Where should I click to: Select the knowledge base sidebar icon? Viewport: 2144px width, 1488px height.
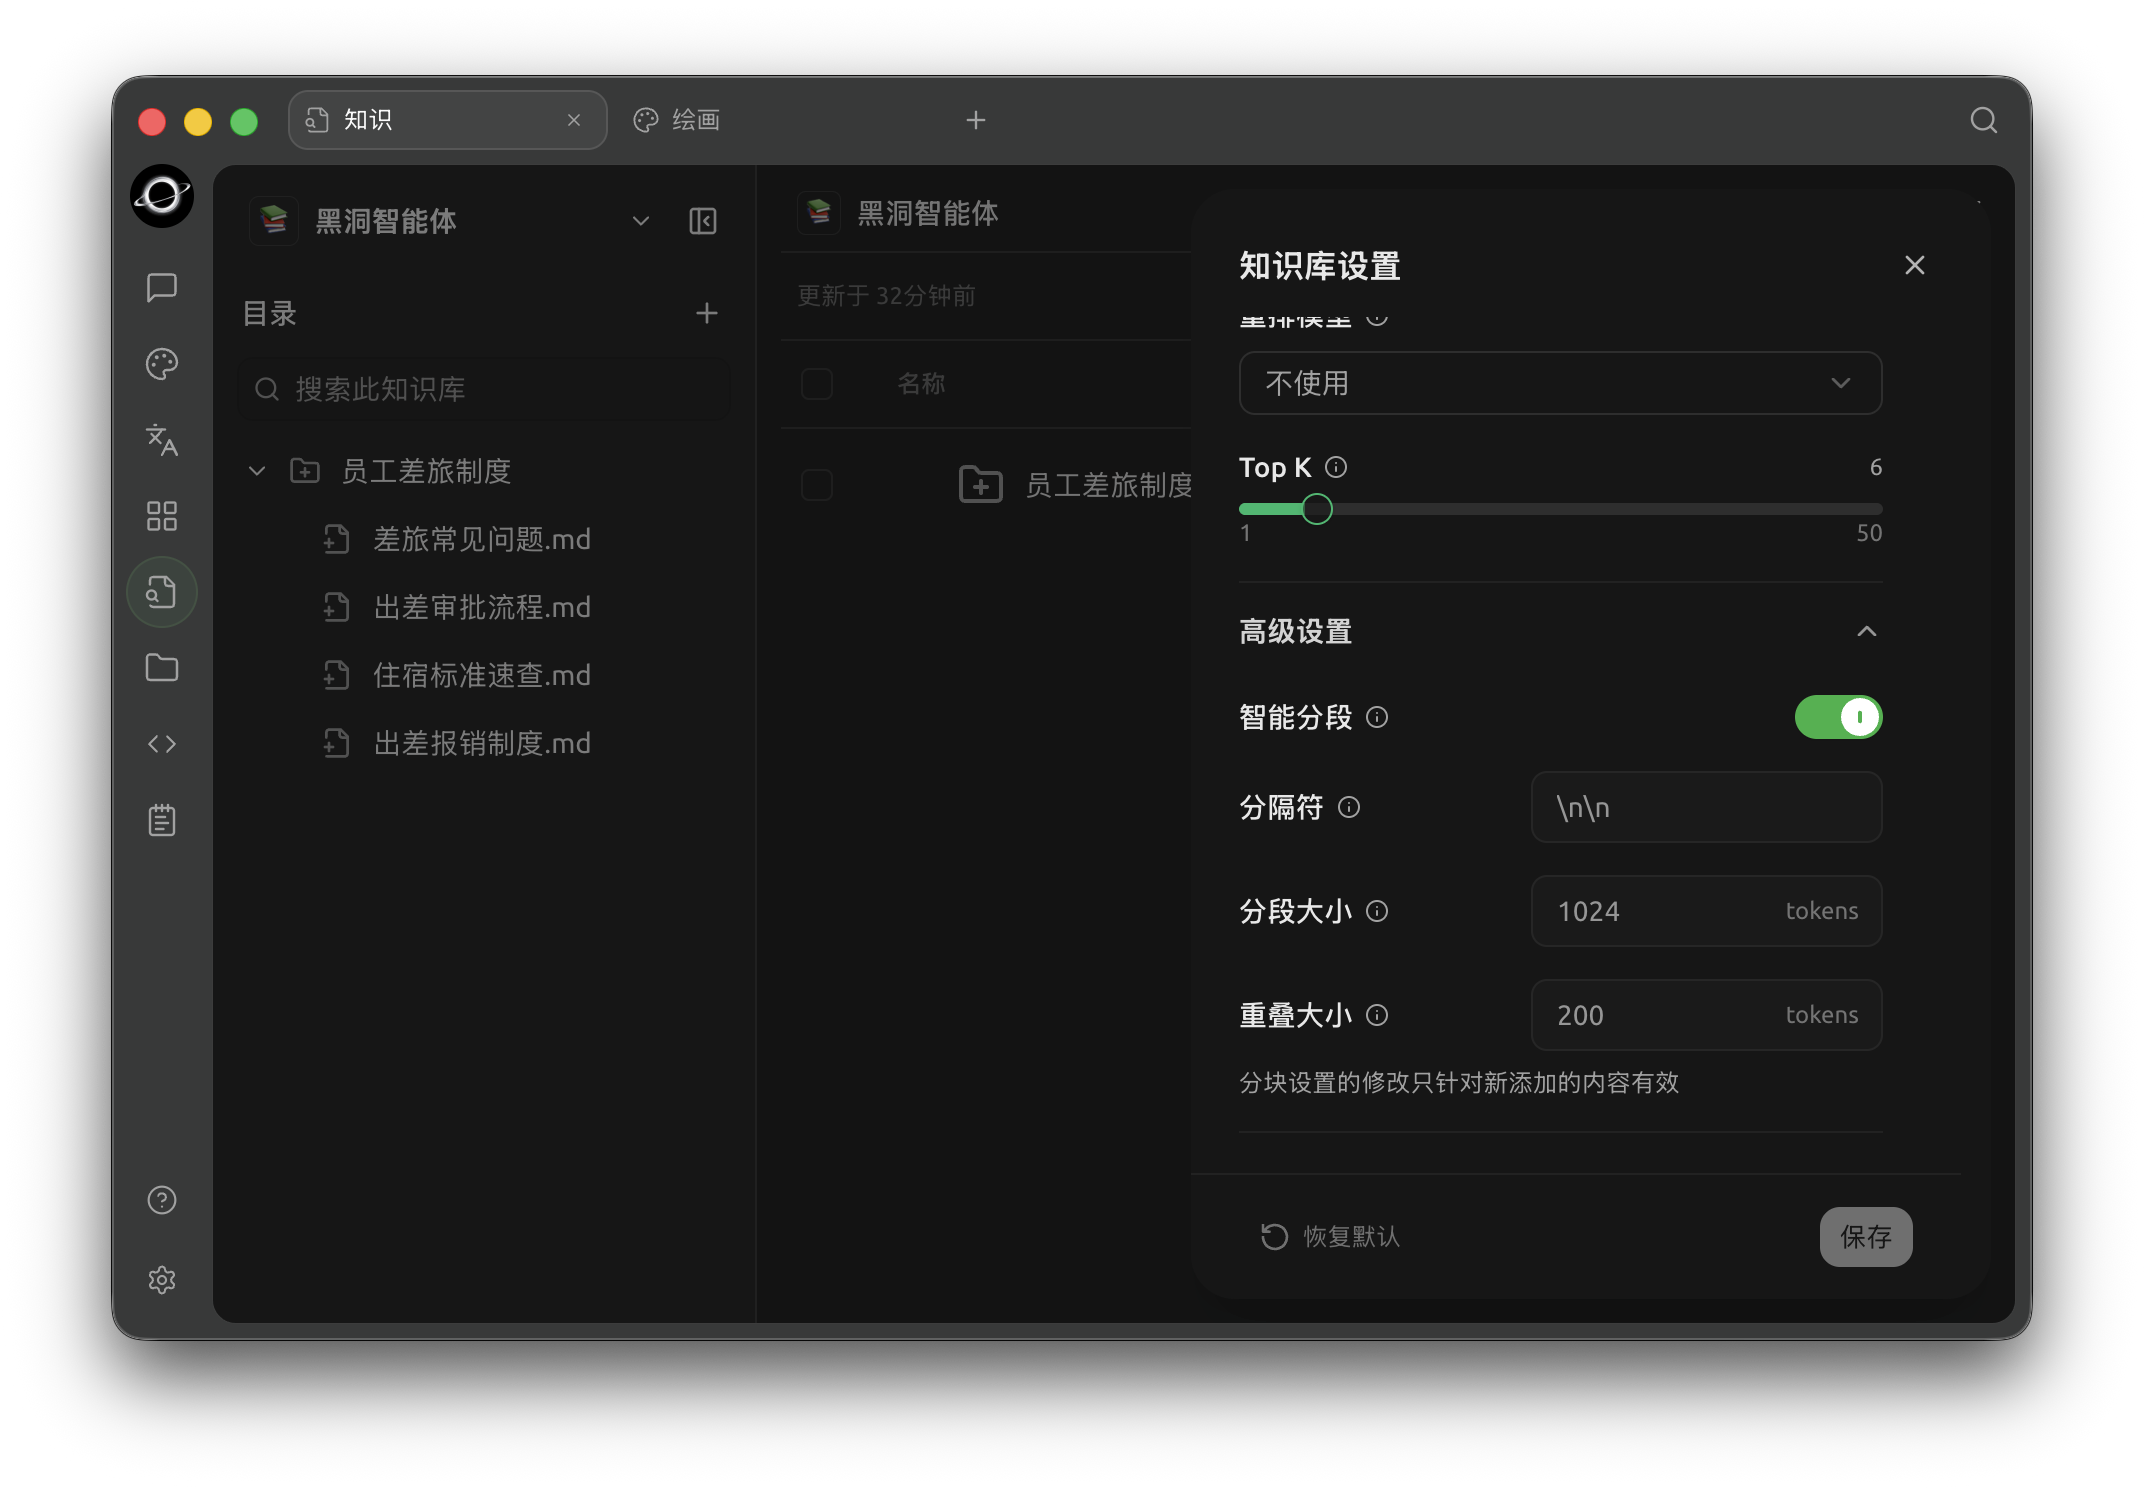[162, 592]
